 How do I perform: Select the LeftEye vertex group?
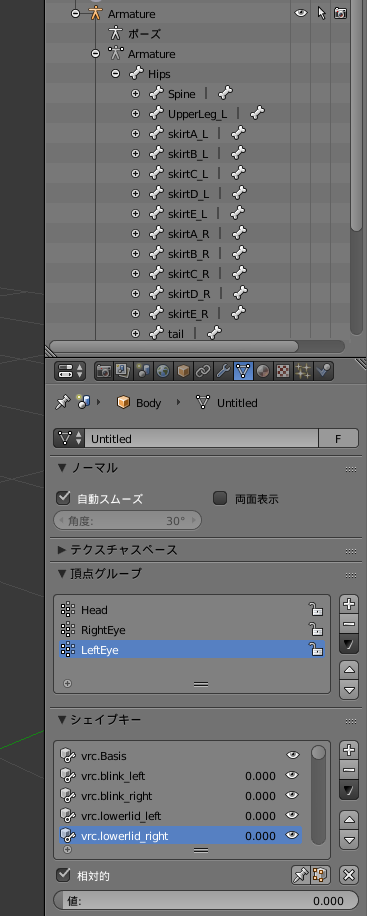coord(192,650)
